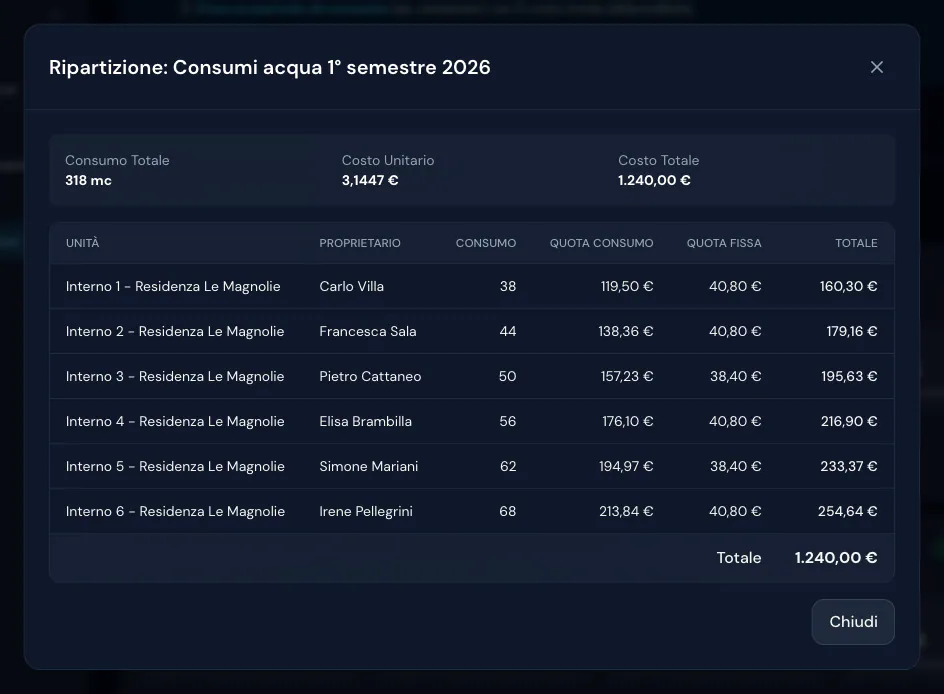Click the 1.240,00 € amount in the table footer
Viewport: 944px width, 694px height.
[x=836, y=558]
